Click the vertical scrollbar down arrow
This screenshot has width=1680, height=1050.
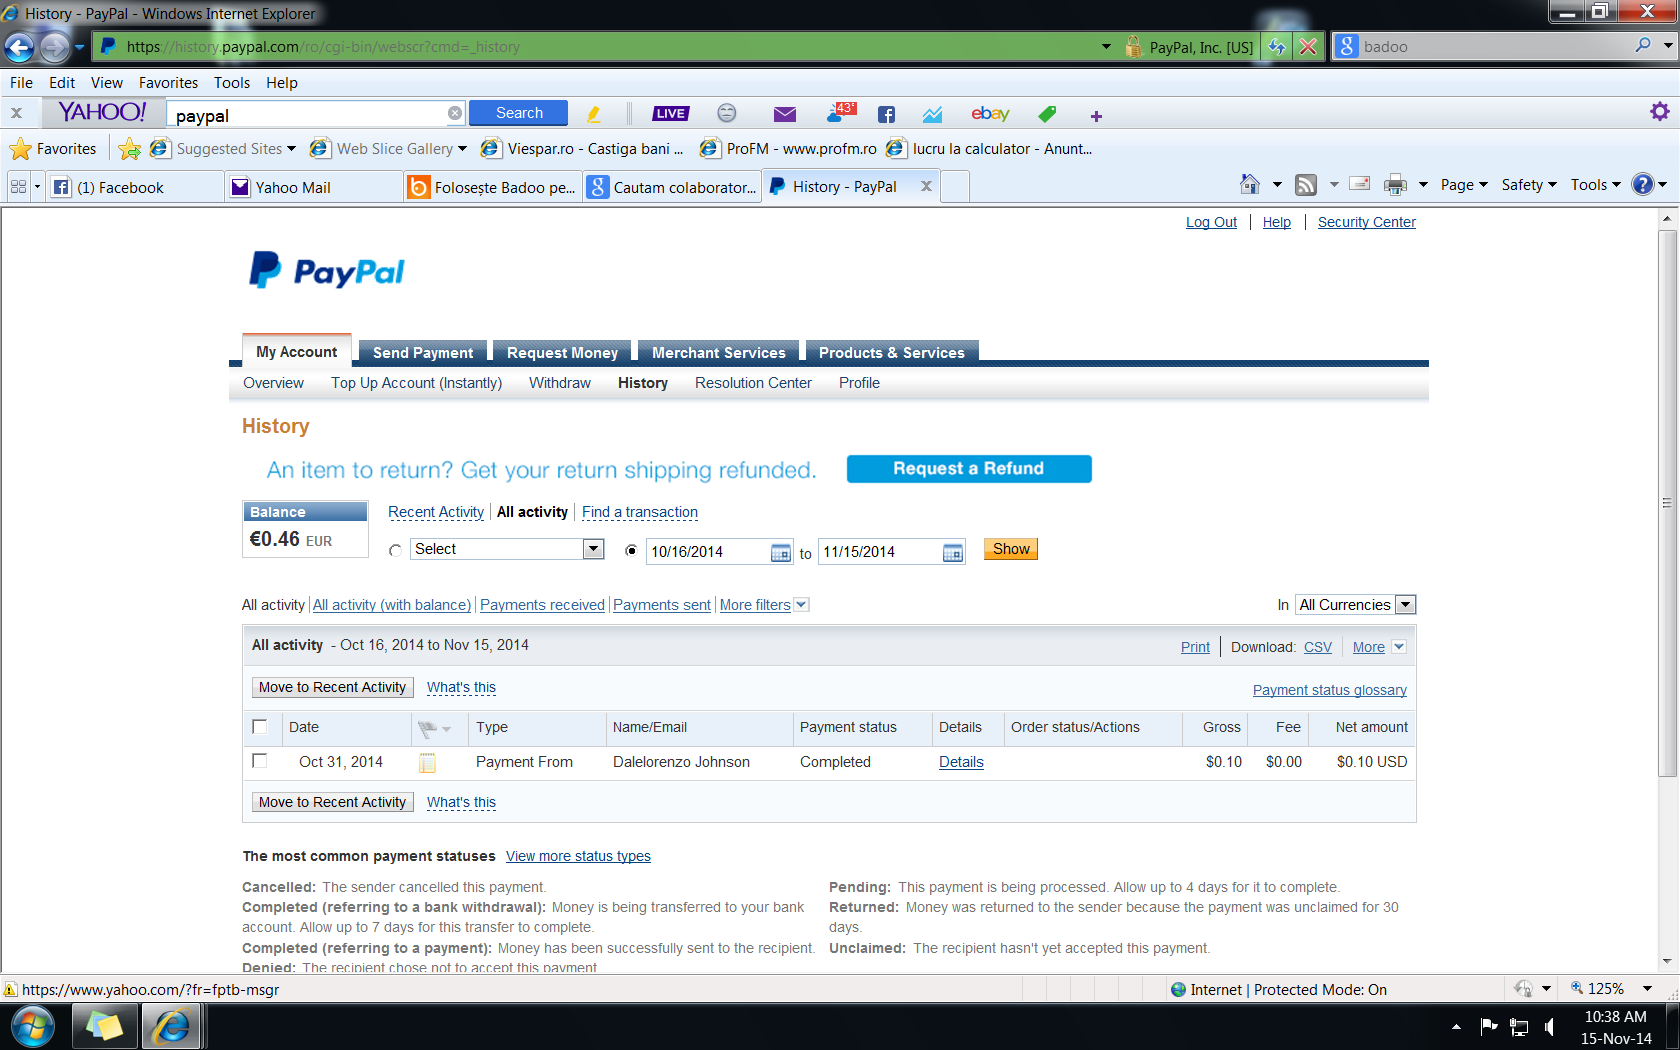pyautogui.click(x=1666, y=962)
